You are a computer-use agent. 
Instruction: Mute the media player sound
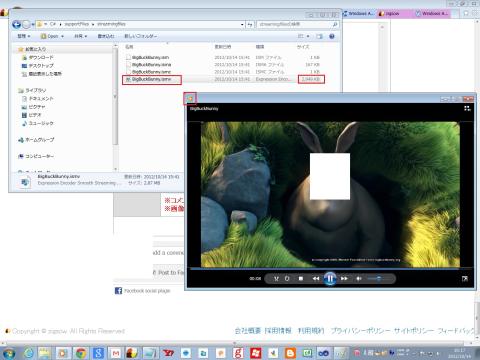(x=359, y=279)
